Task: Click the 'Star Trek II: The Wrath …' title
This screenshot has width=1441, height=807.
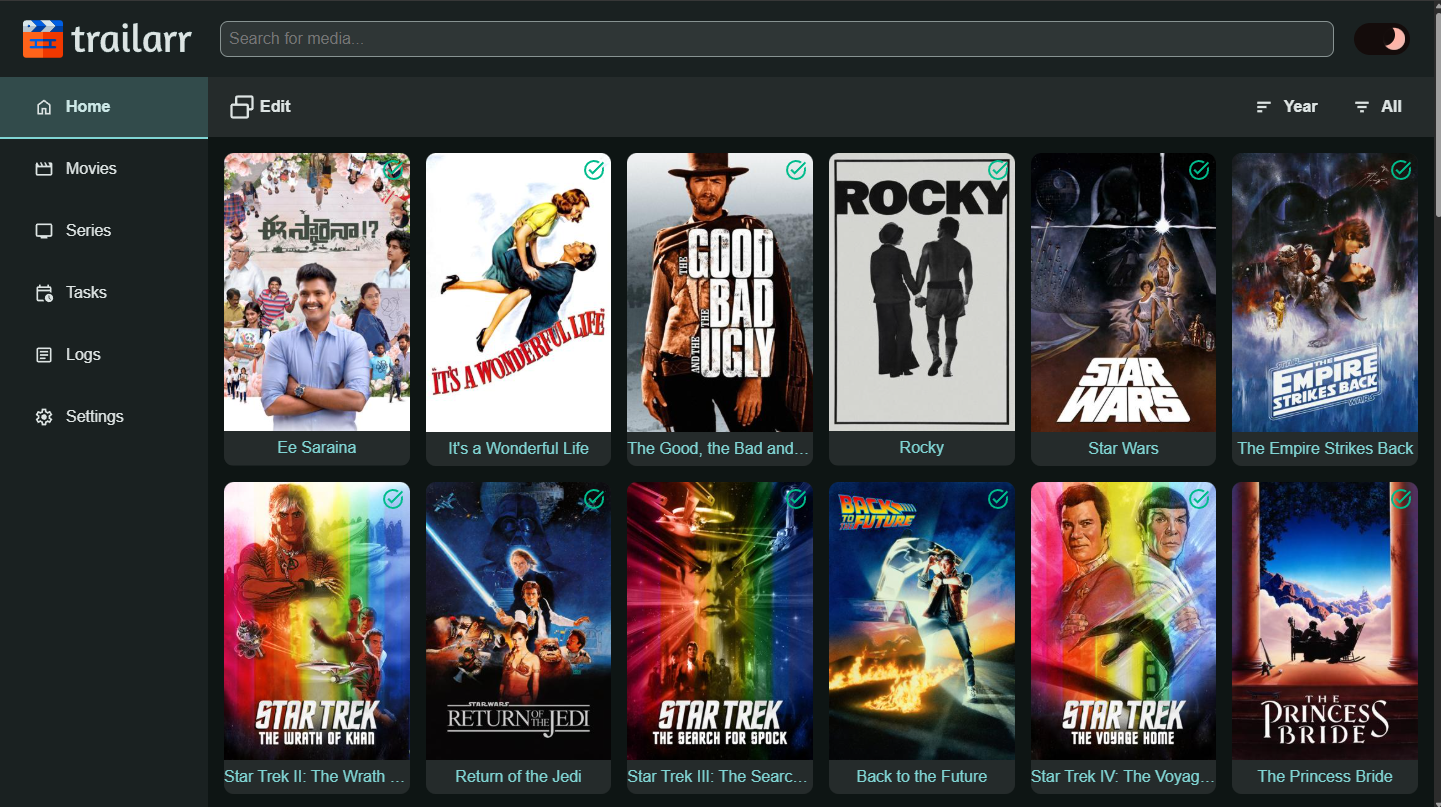Action: pos(317,776)
